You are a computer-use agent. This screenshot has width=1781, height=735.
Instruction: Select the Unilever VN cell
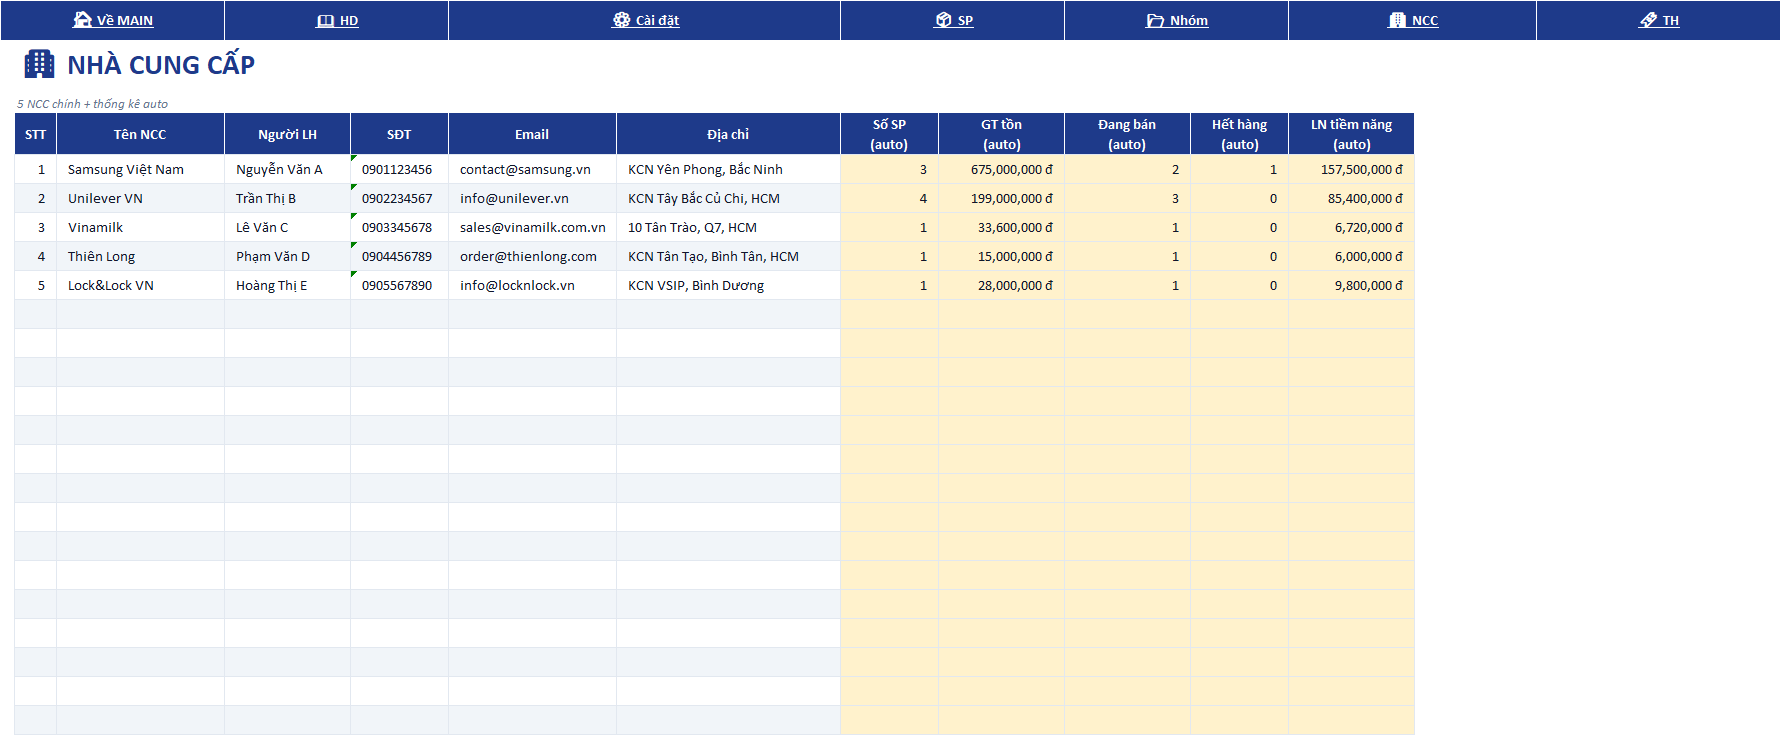140,198
